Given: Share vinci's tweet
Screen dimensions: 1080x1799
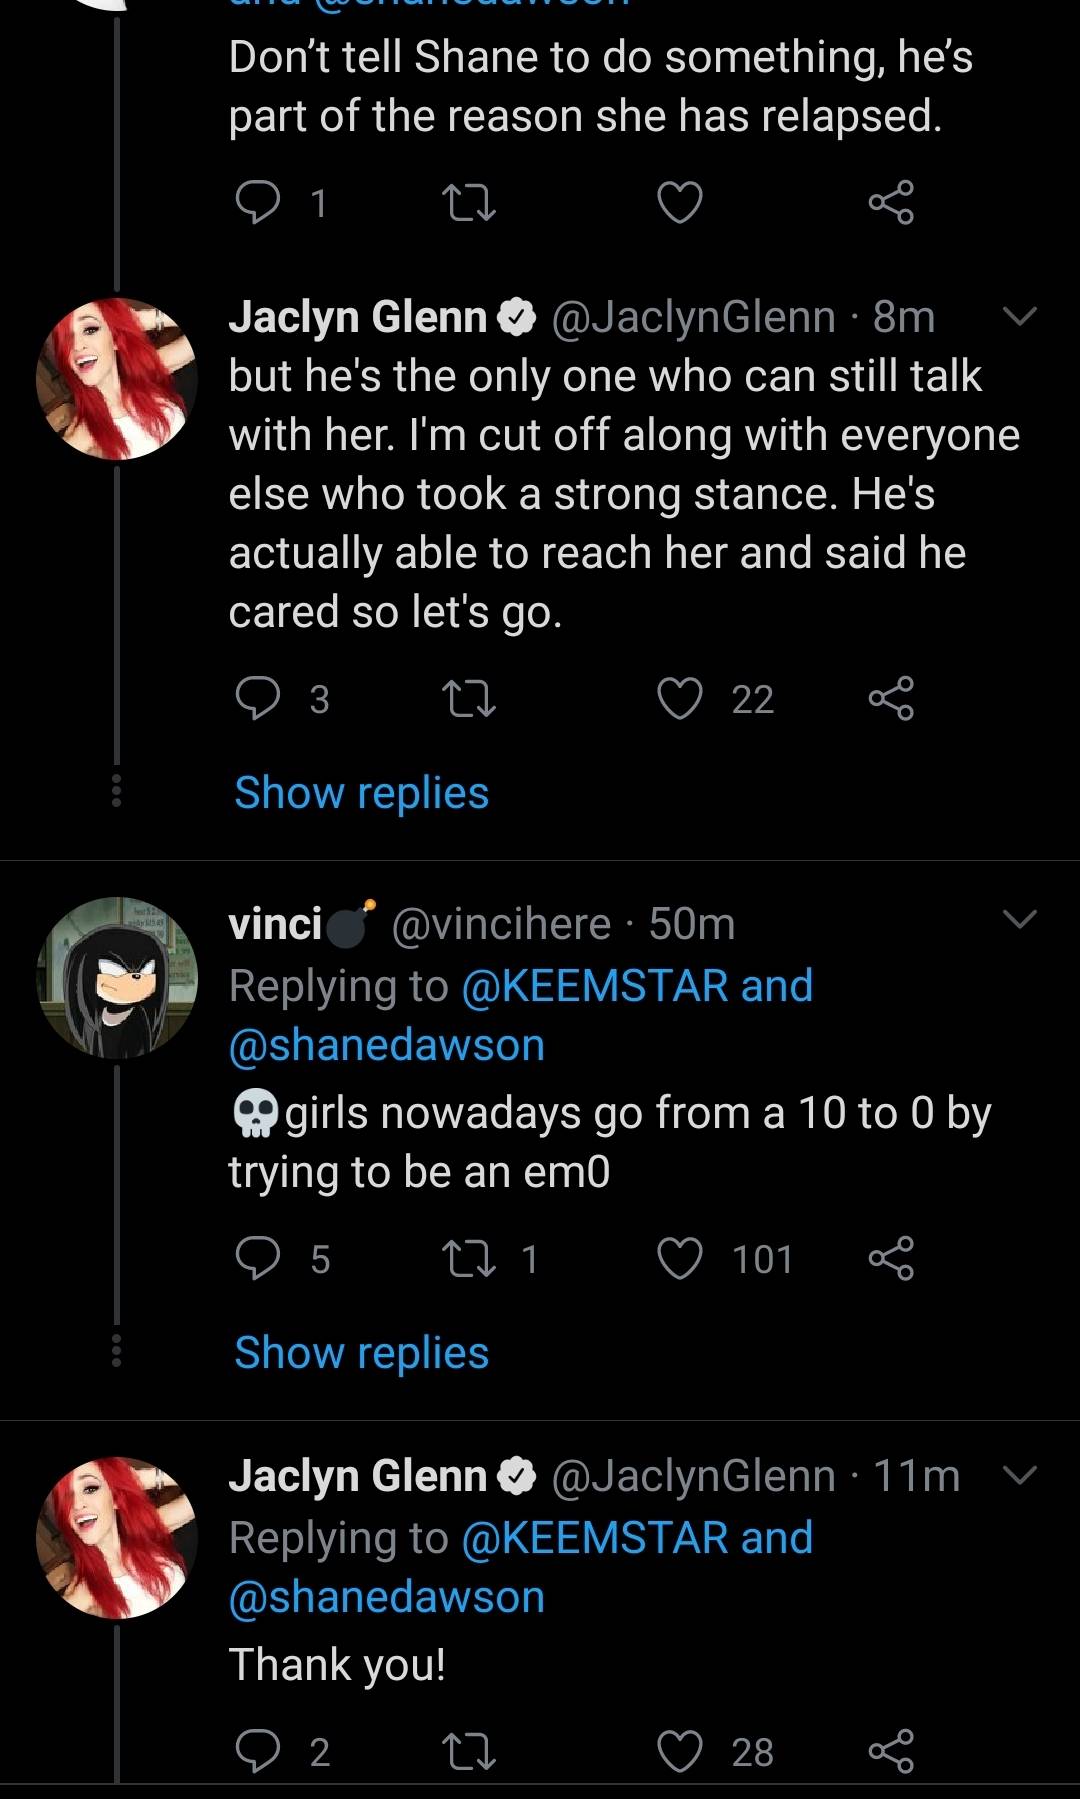Looking at the screenshot, I should [x=890, y=1258].
